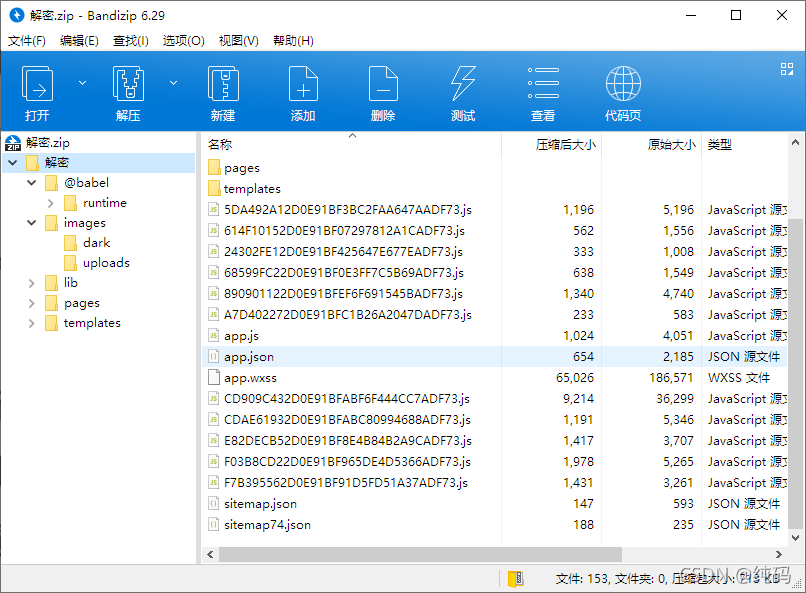Open the 编辑(E) menu
Screen dimensions: 806x593
(79, 41)
